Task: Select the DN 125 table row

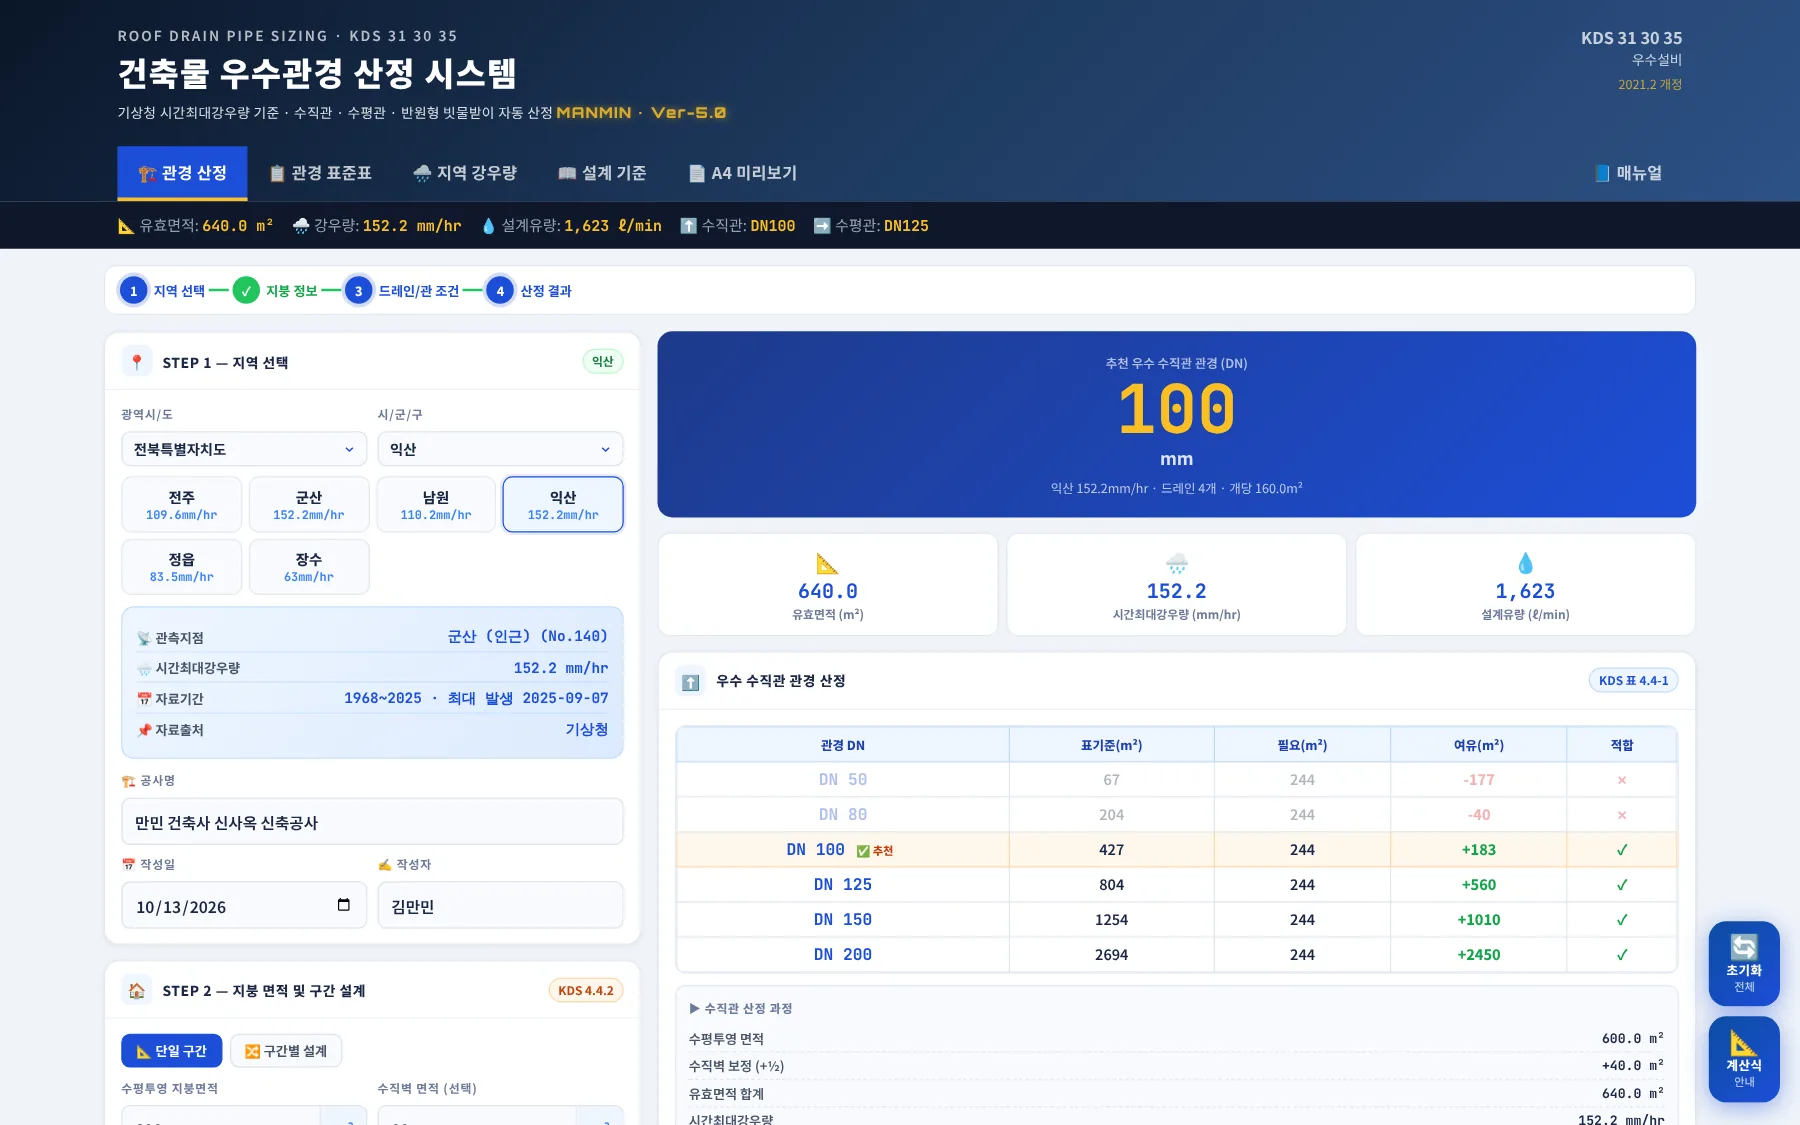Action: click(x=1176, y=885)
